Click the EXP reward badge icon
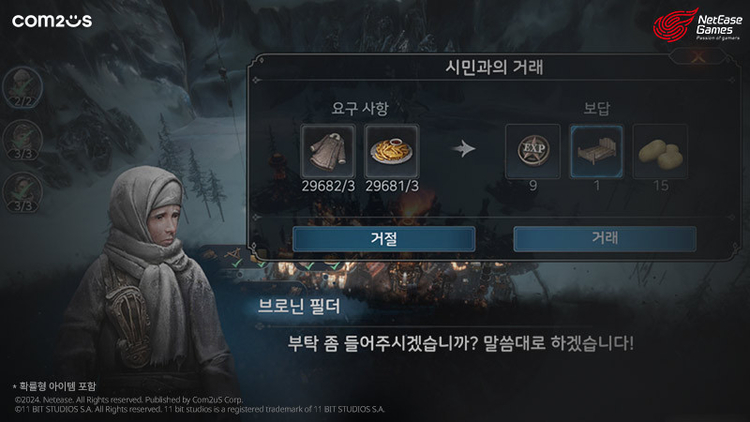 [x=533, y=151]
